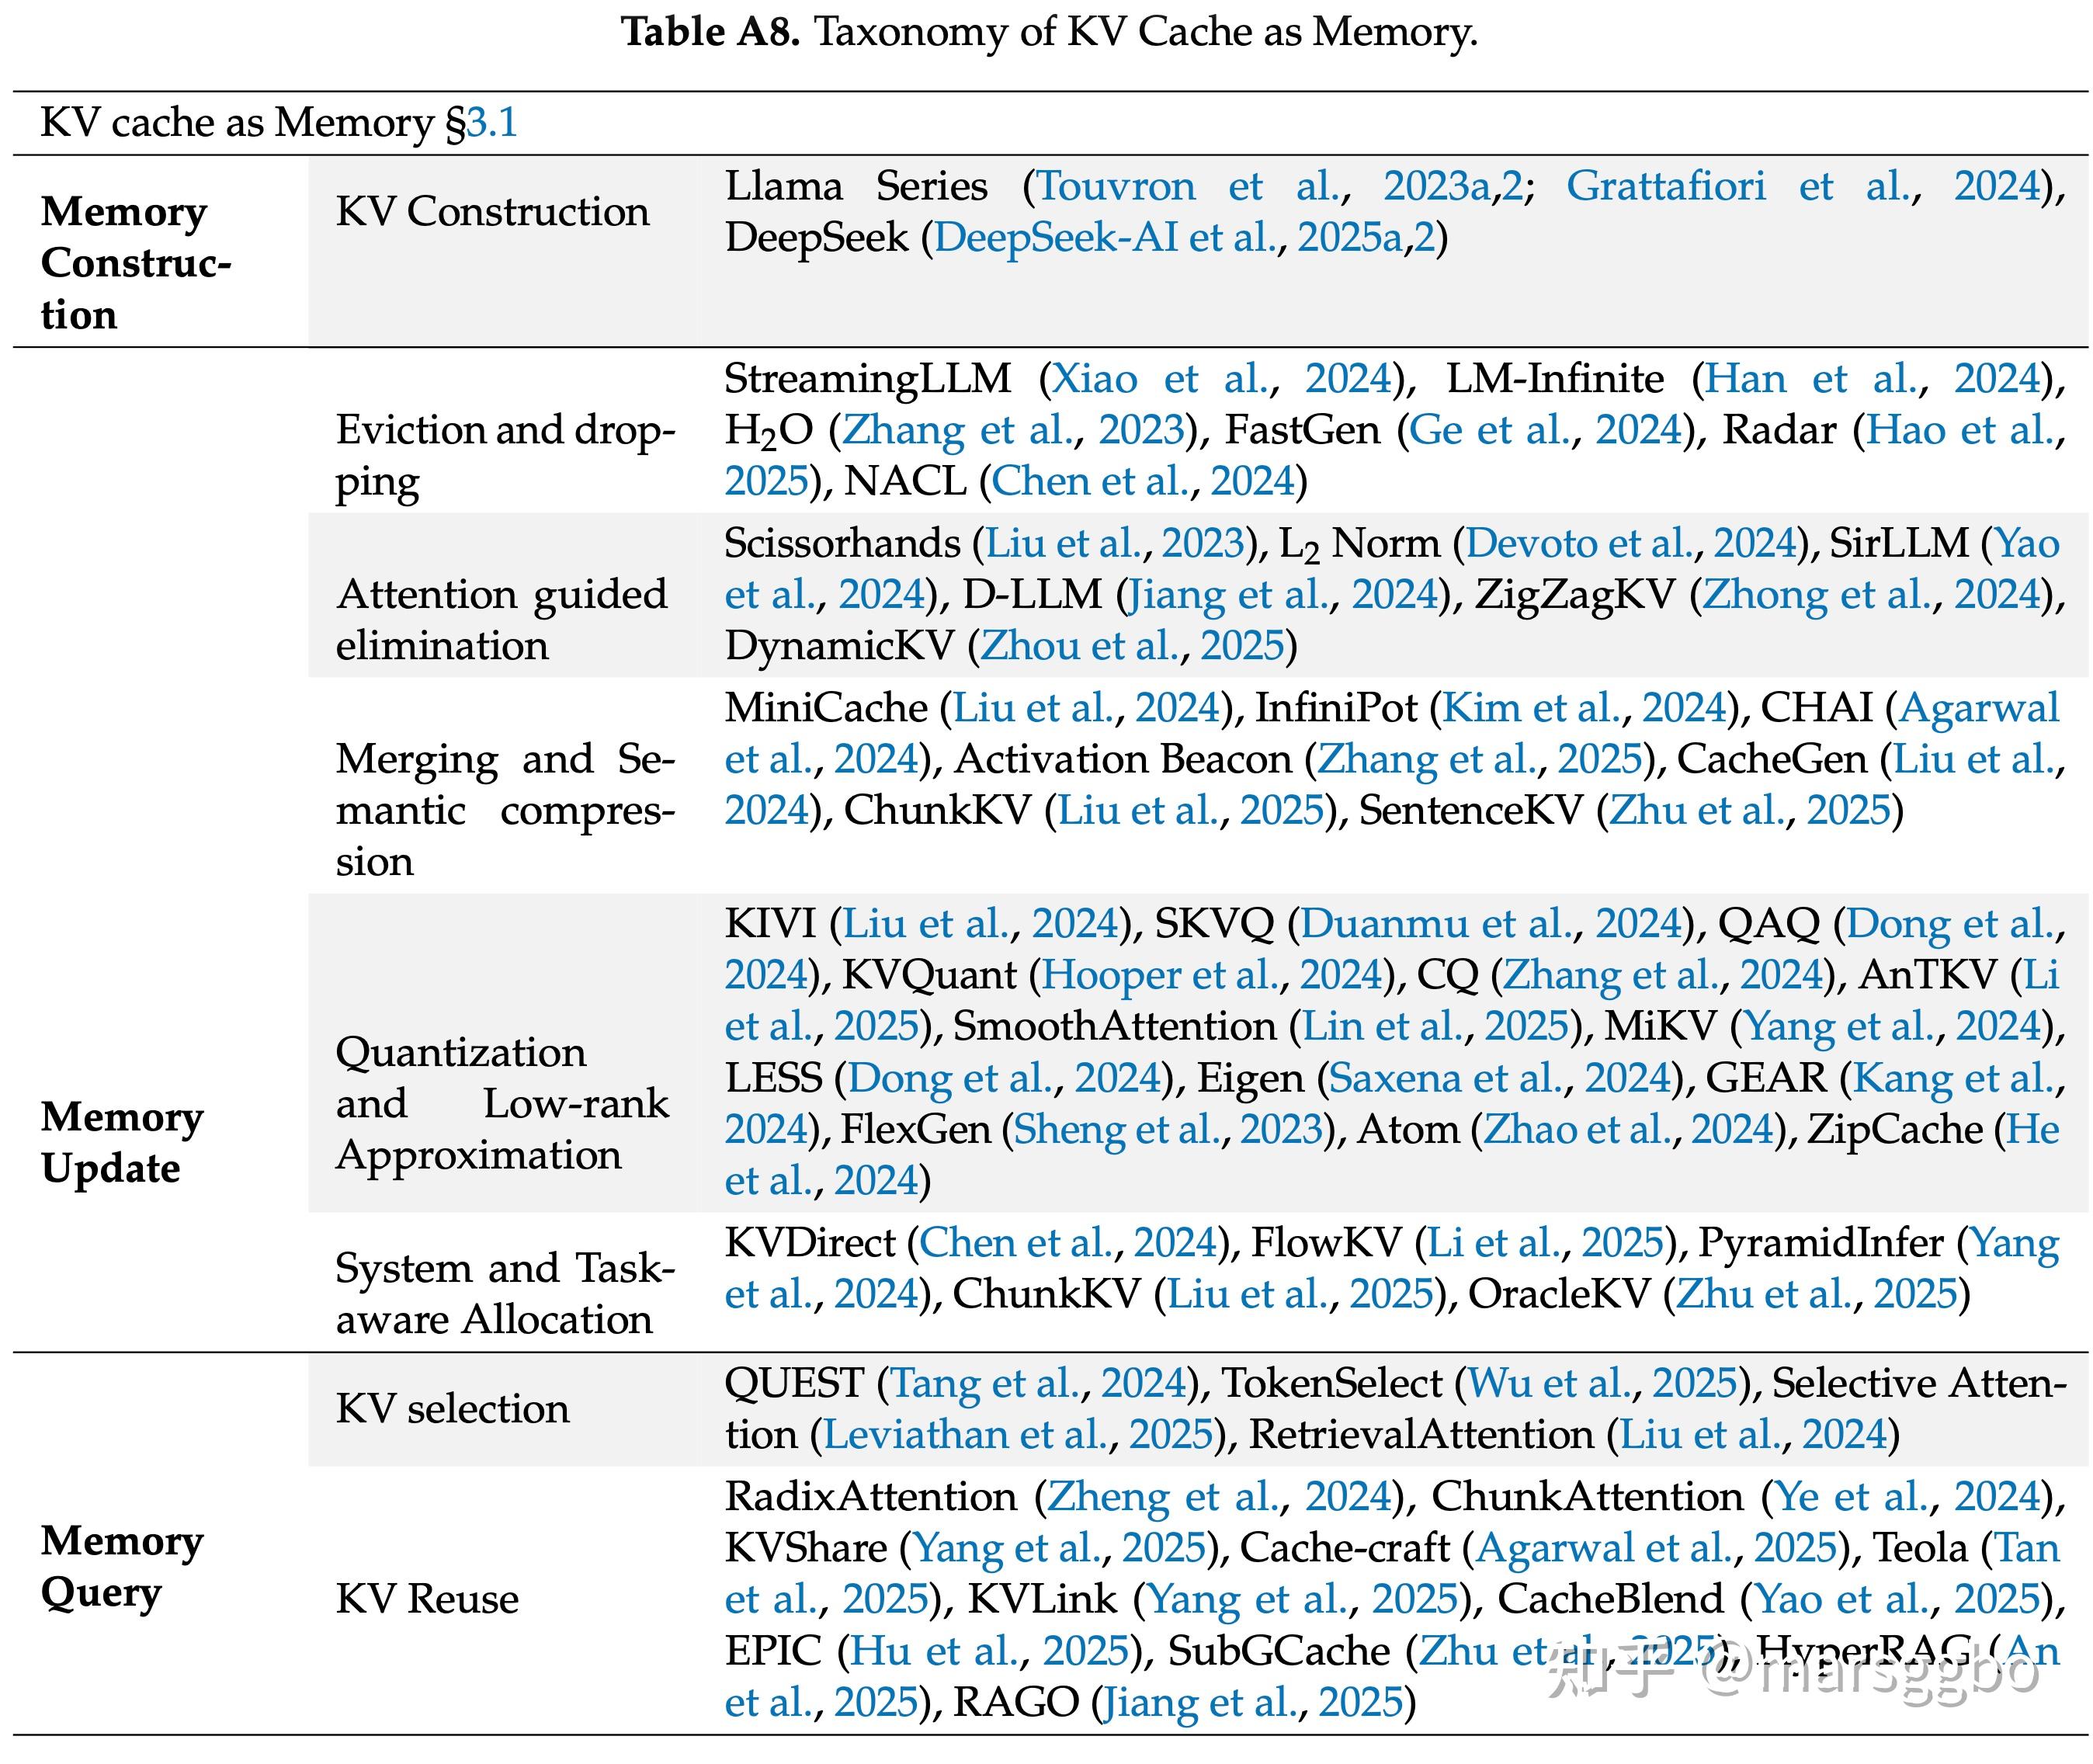Click the 'Memory Query' row heading
This screenshot has height=1764, width=2093.
pos(122,1567)
